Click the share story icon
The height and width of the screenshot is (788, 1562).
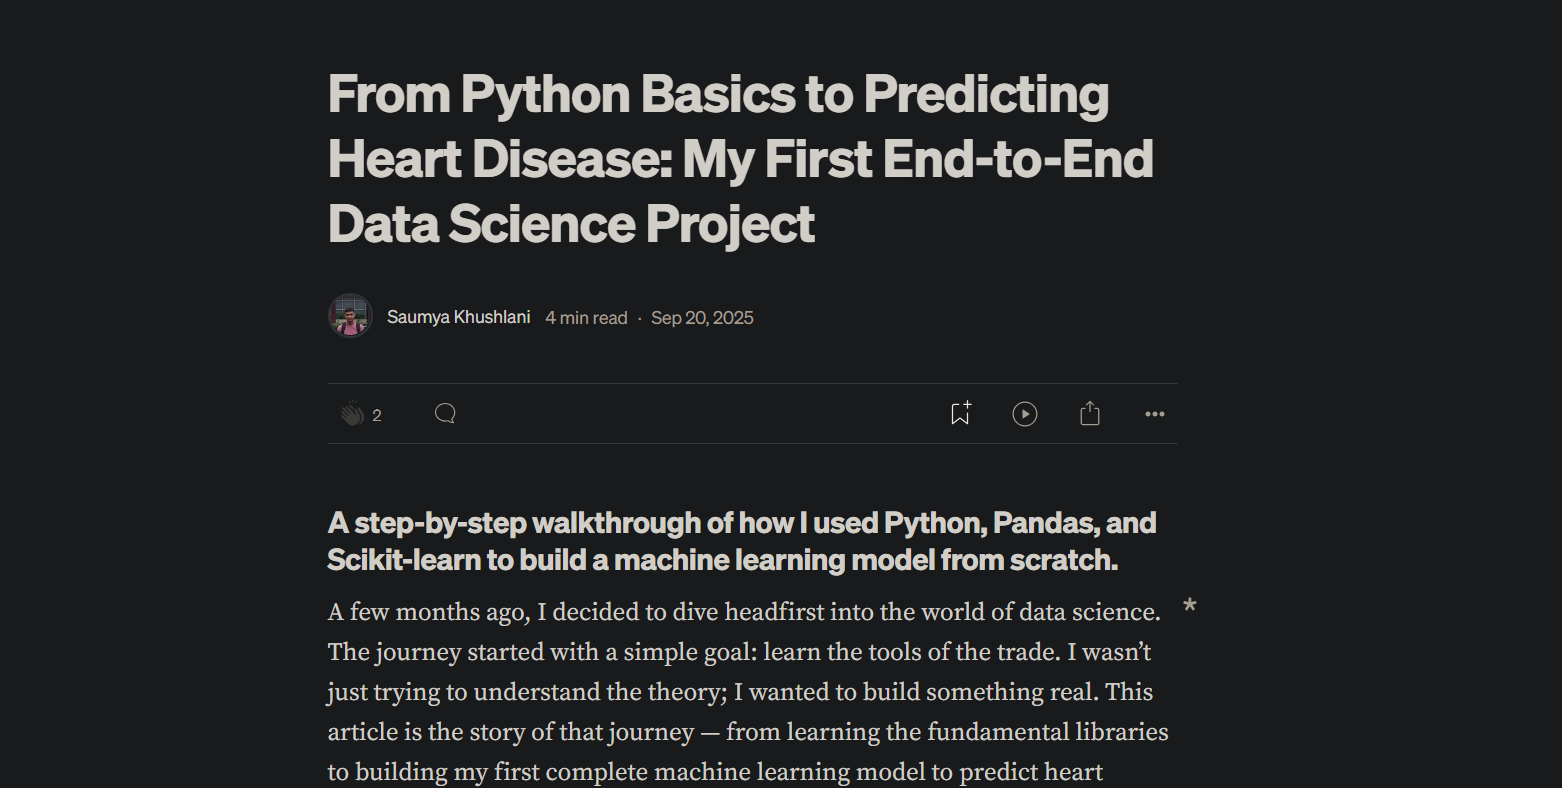[1090, 414]
